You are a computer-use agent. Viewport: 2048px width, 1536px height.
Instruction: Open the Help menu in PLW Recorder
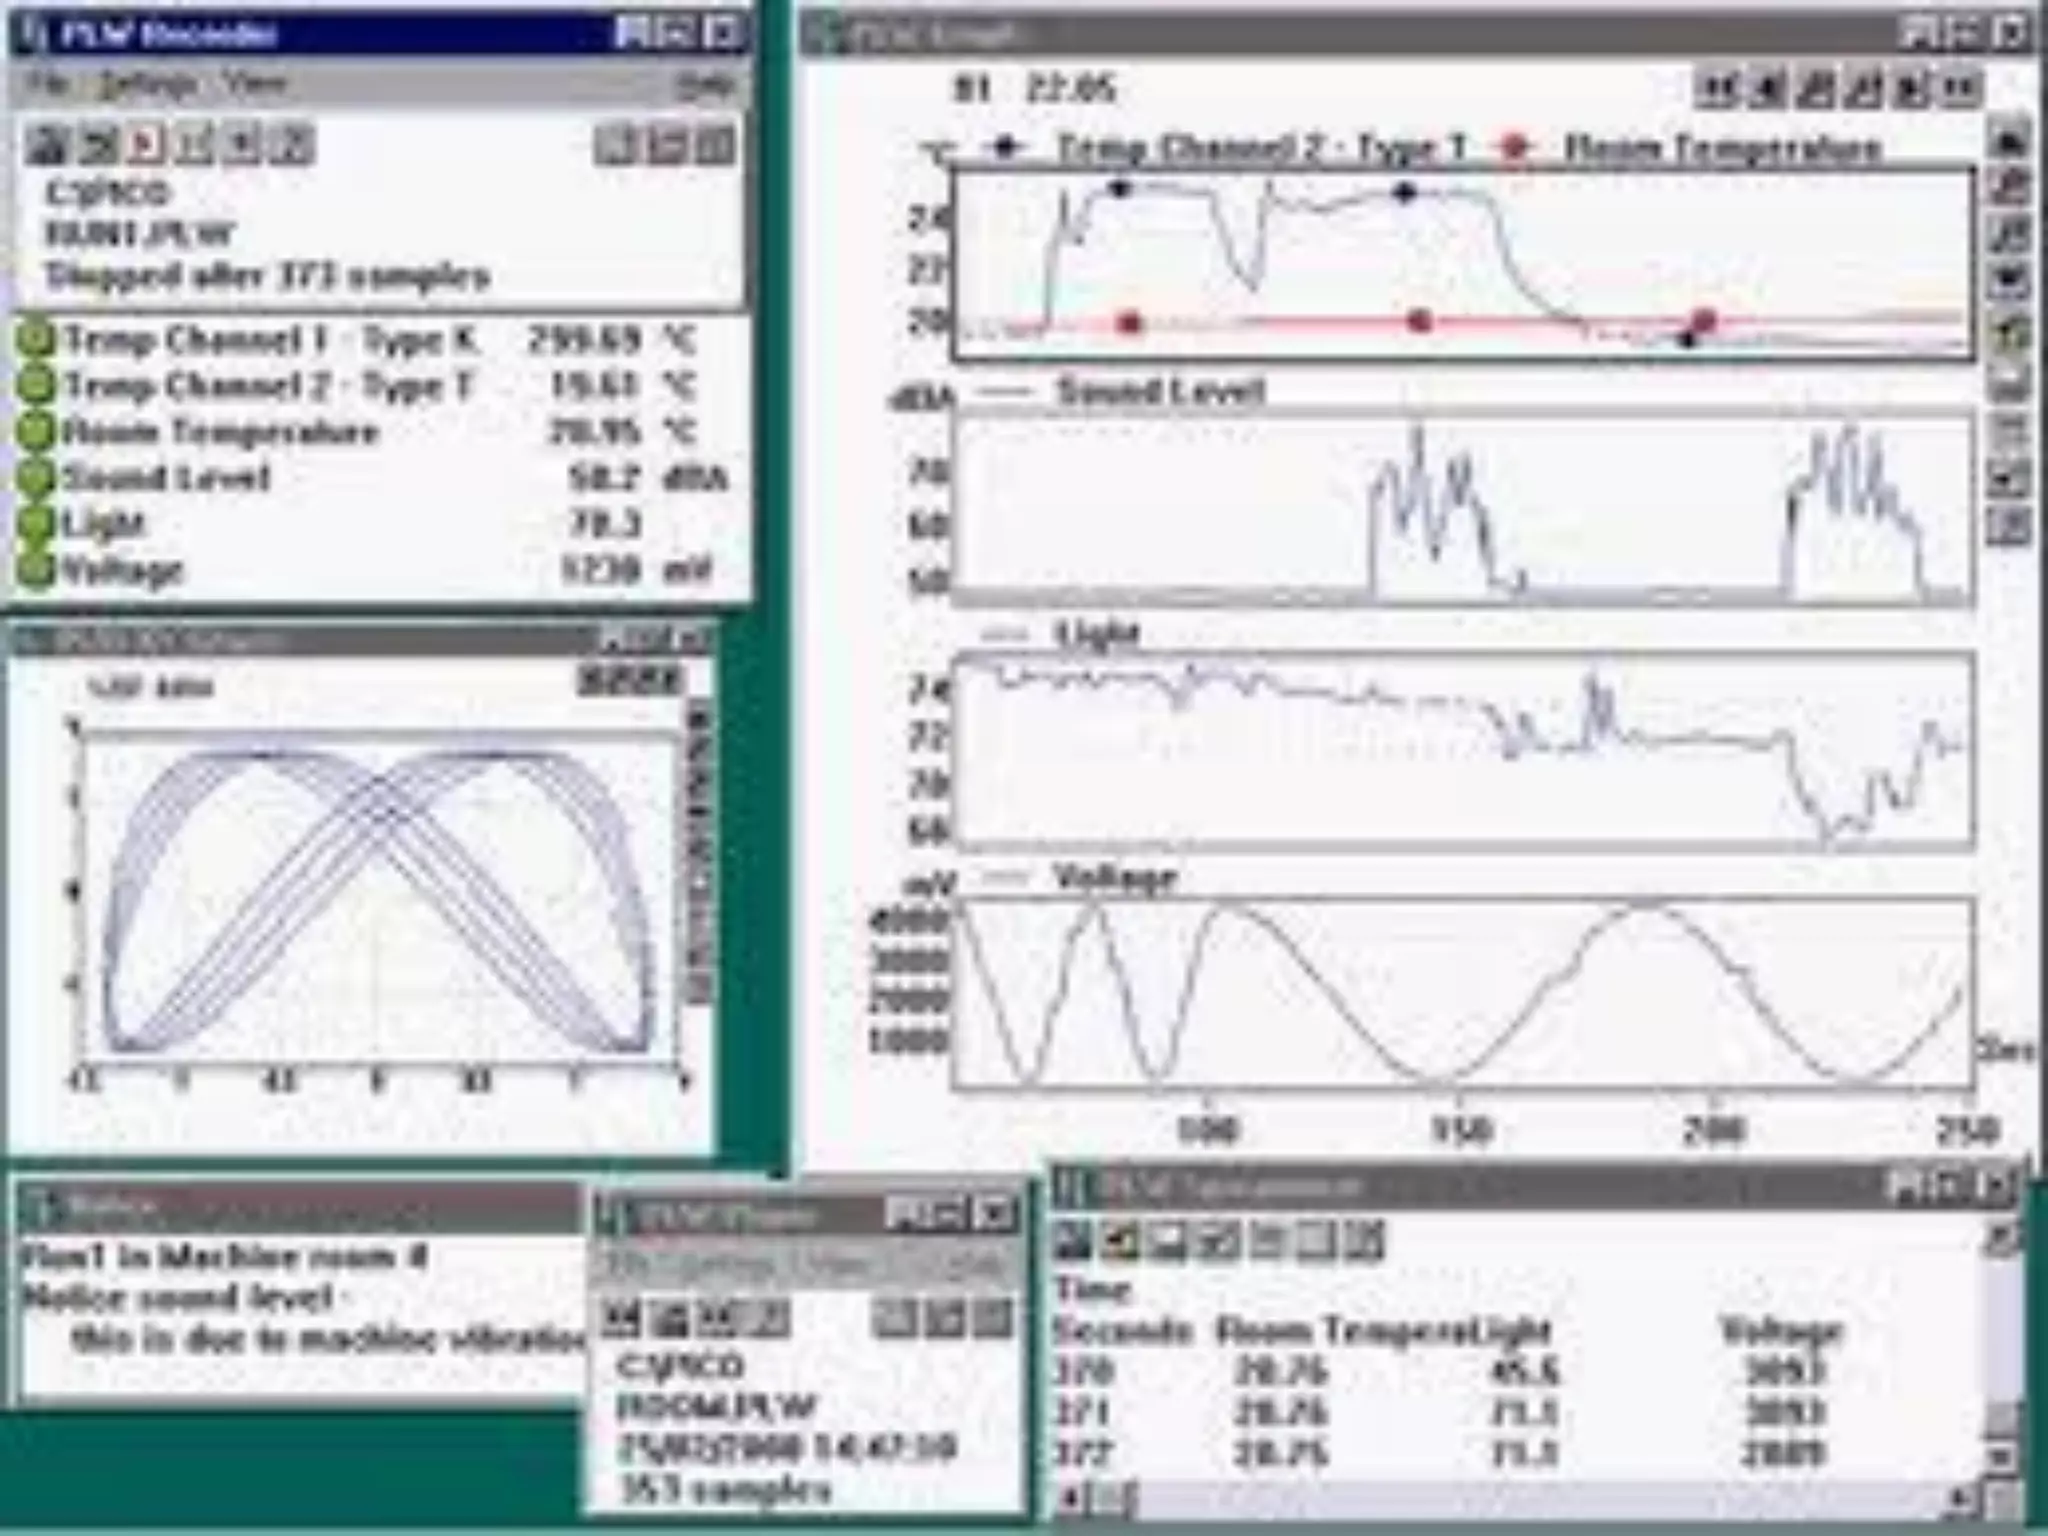[705, 86]
